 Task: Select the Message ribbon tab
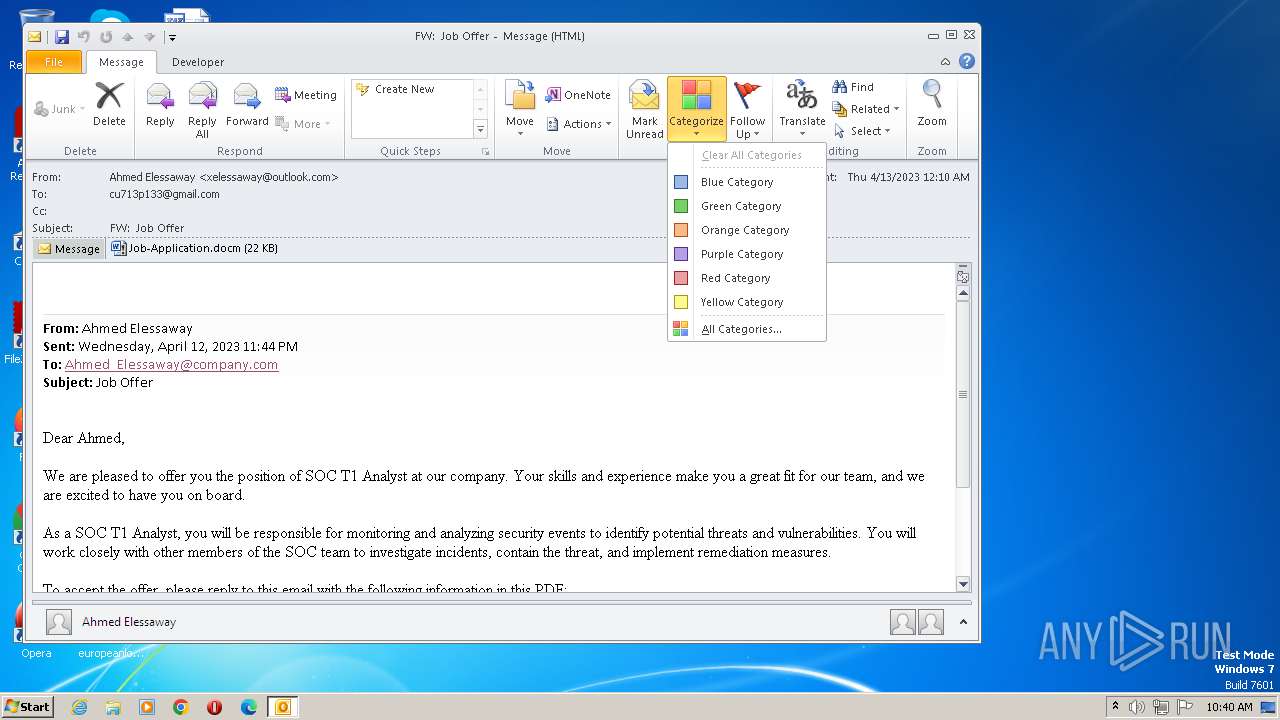pos(121,62)
